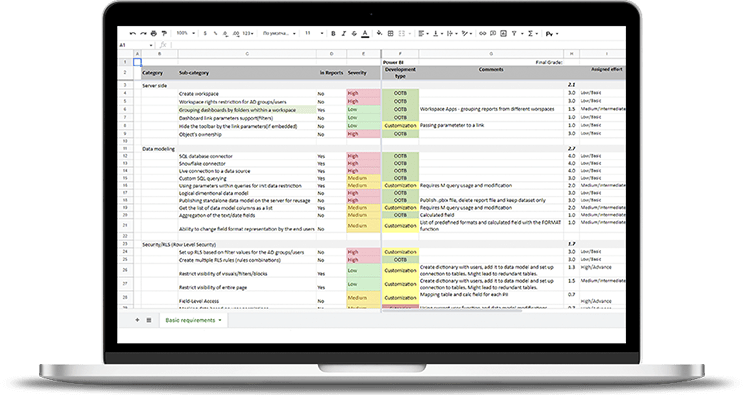The width and height of the screenshot is (744, 395).
Task: Open filter views dropdown arrow
Action: (x=522, y=34)
